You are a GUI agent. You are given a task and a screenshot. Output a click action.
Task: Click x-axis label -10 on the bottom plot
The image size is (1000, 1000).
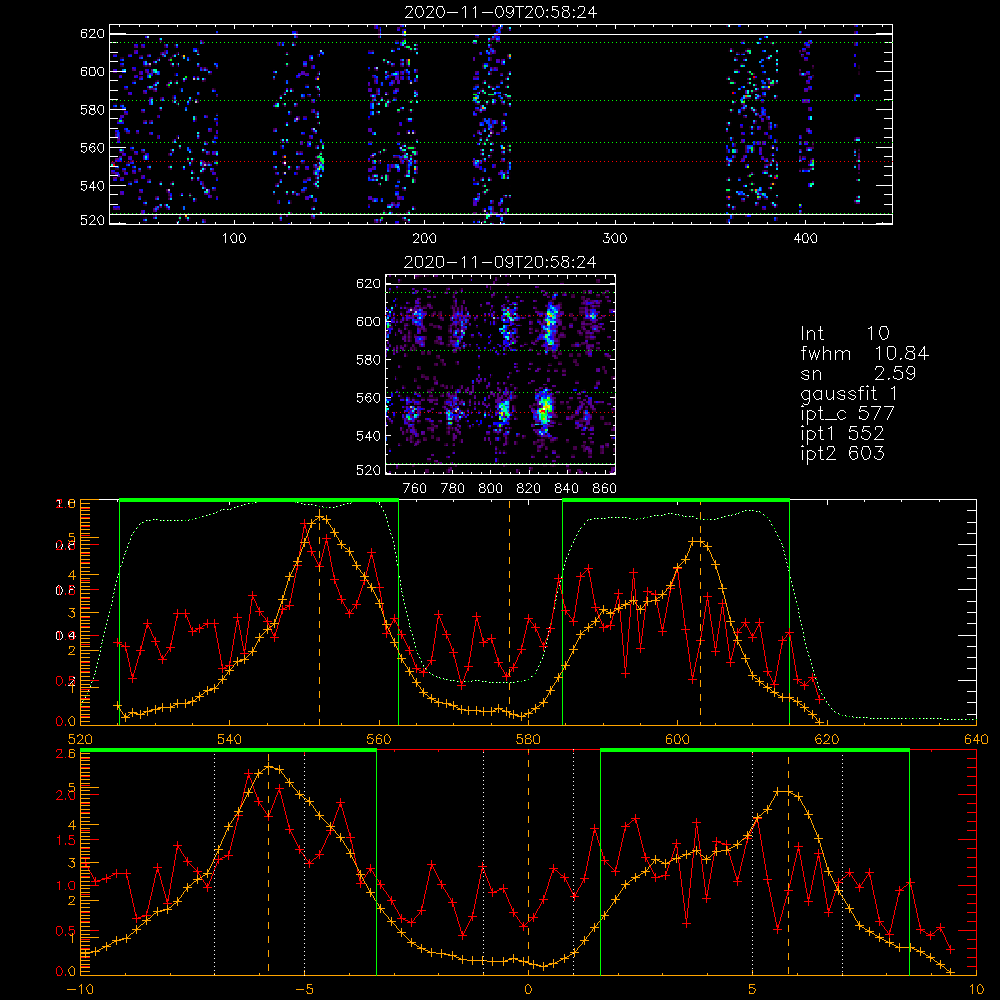[x=80, y=990]
